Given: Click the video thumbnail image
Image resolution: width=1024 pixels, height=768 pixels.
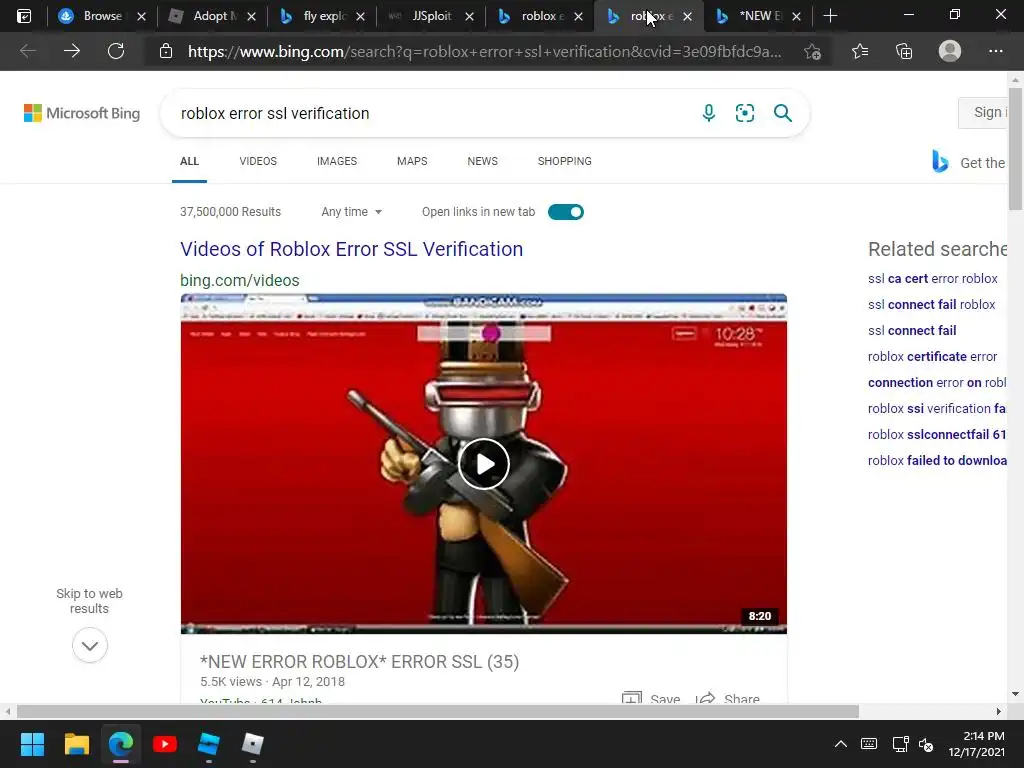Looking at the screenshot, I should tap(484, 464).
